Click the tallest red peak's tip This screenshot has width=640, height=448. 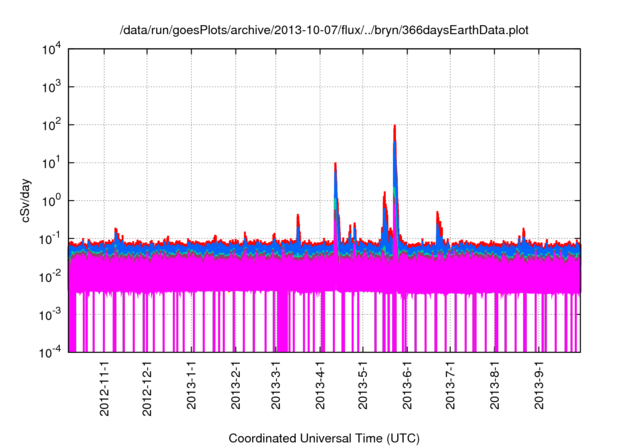click(395, 127)
